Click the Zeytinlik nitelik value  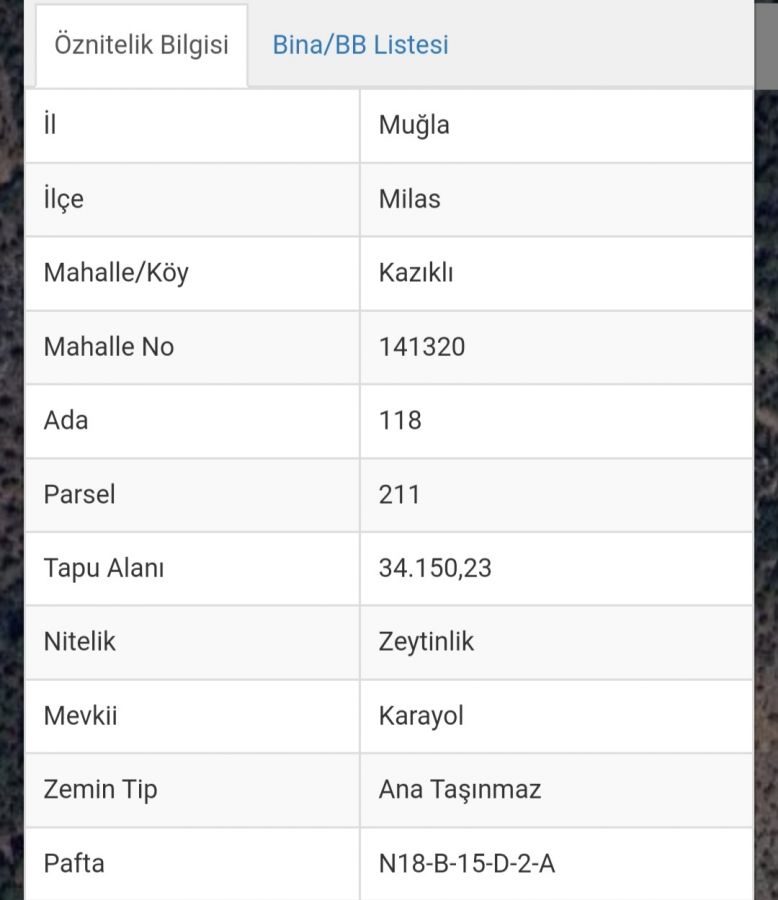pyautogui.click(x=426, y=642)
